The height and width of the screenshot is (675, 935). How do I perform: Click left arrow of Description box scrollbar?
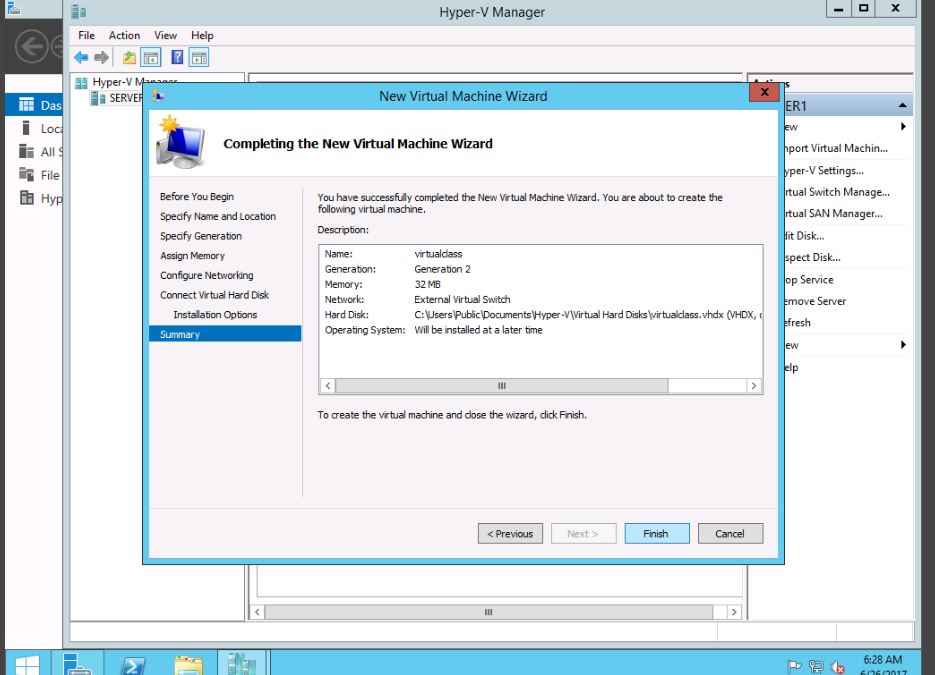[327, 386]
